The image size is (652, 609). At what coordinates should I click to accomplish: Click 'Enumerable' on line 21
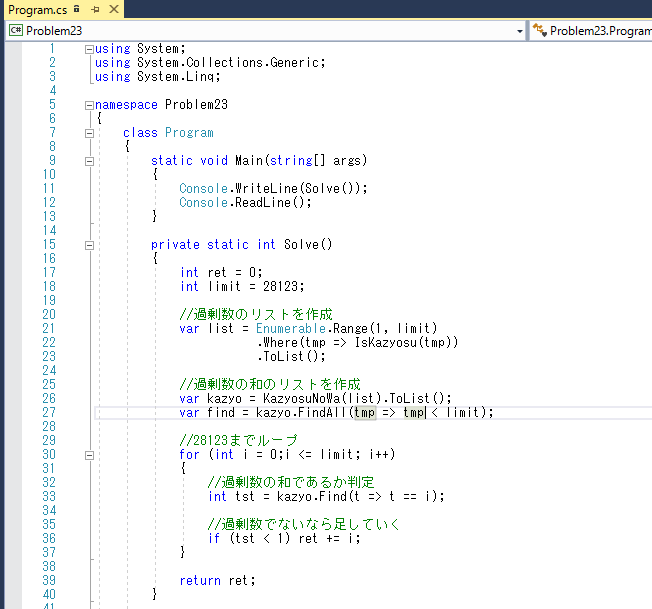tap(291, 328)
